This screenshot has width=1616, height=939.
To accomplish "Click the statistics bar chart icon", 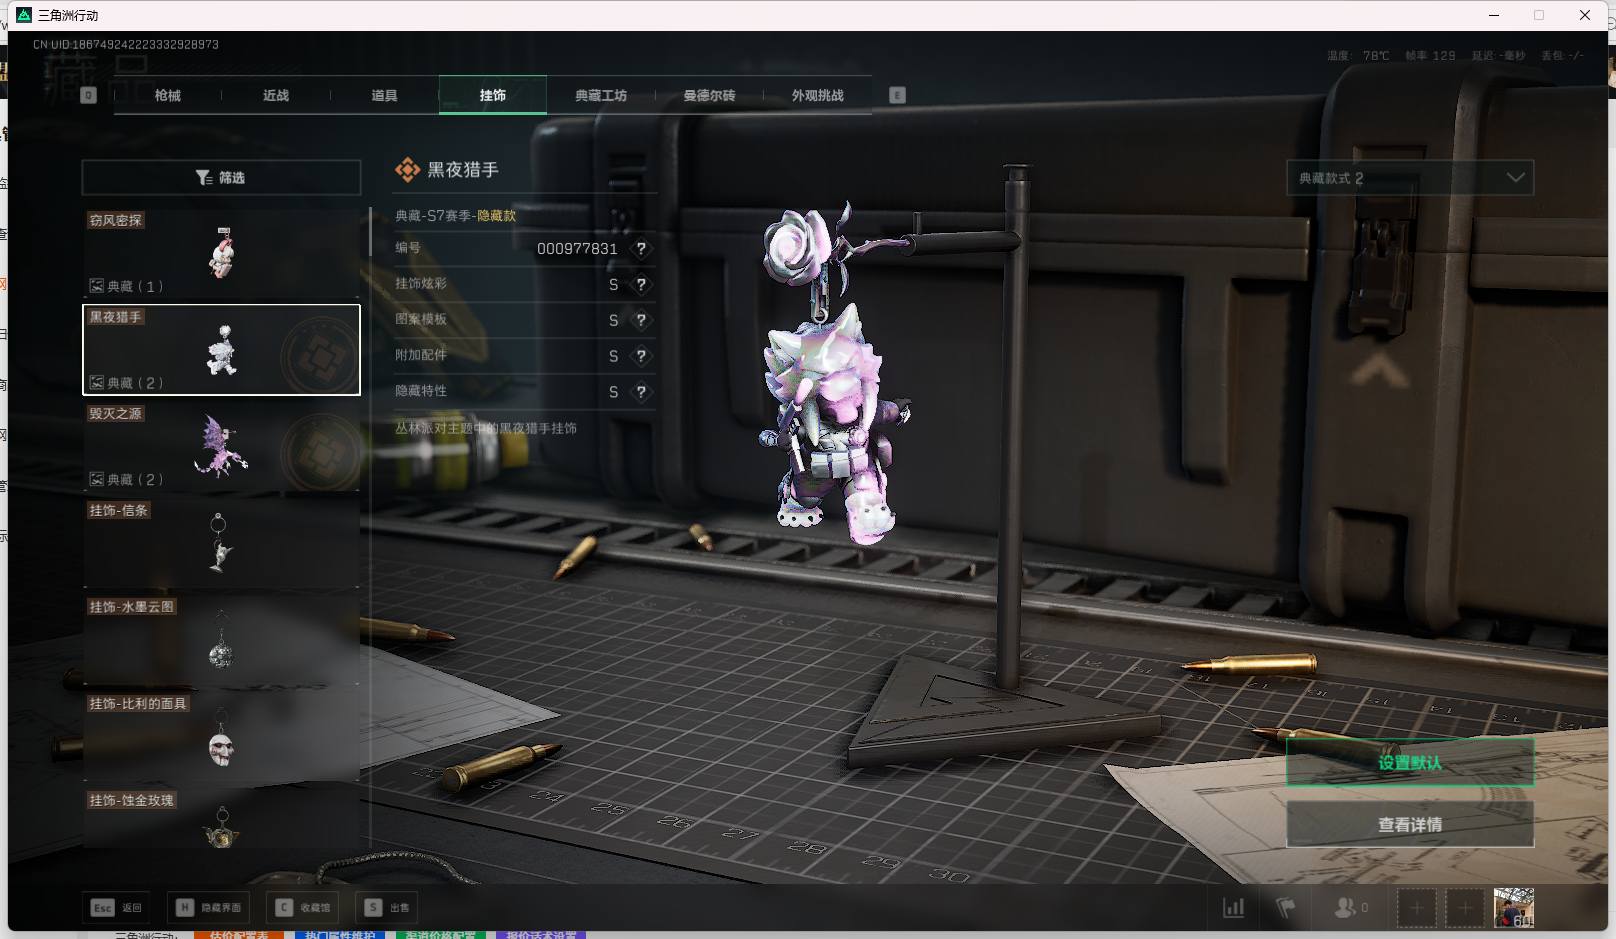I will 1234,907.
